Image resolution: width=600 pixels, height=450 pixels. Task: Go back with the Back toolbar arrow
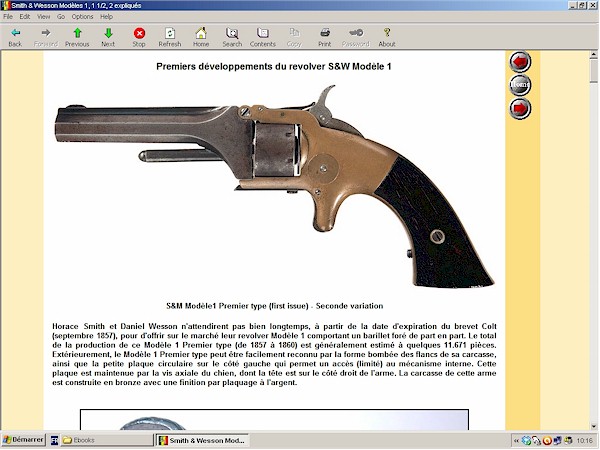point(15,38)
